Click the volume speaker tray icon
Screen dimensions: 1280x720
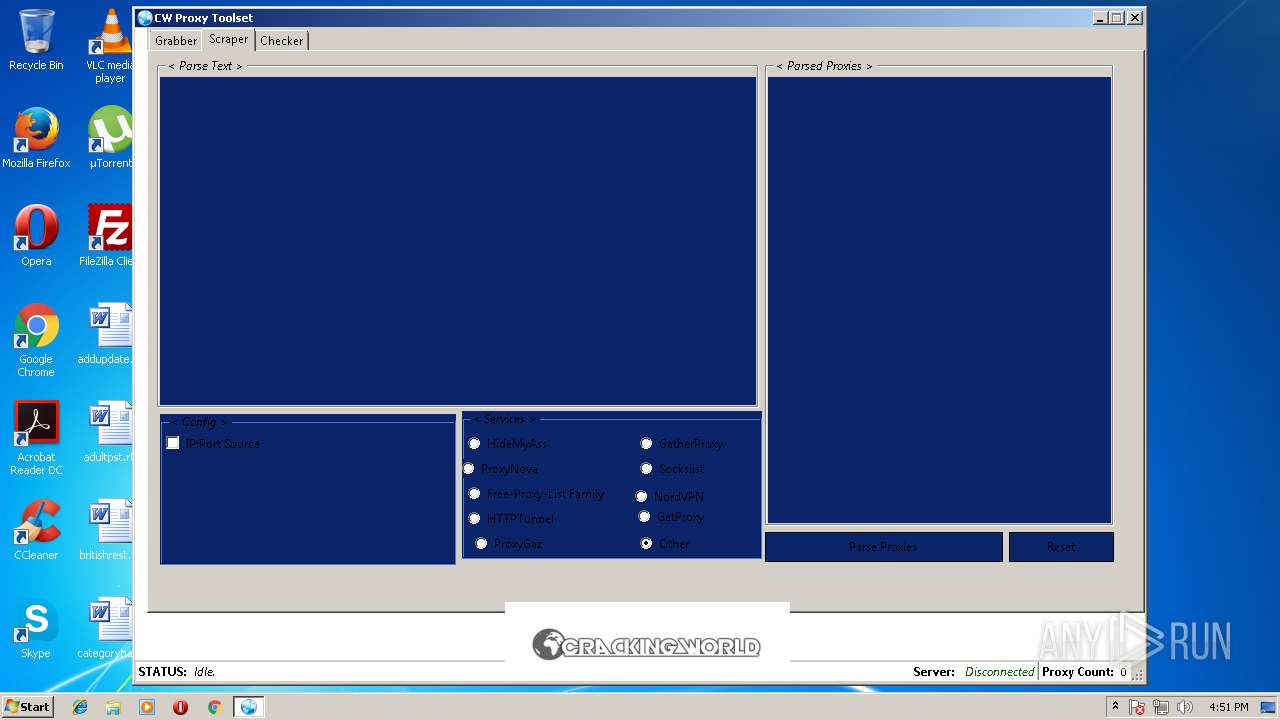tap(1185, 707)
